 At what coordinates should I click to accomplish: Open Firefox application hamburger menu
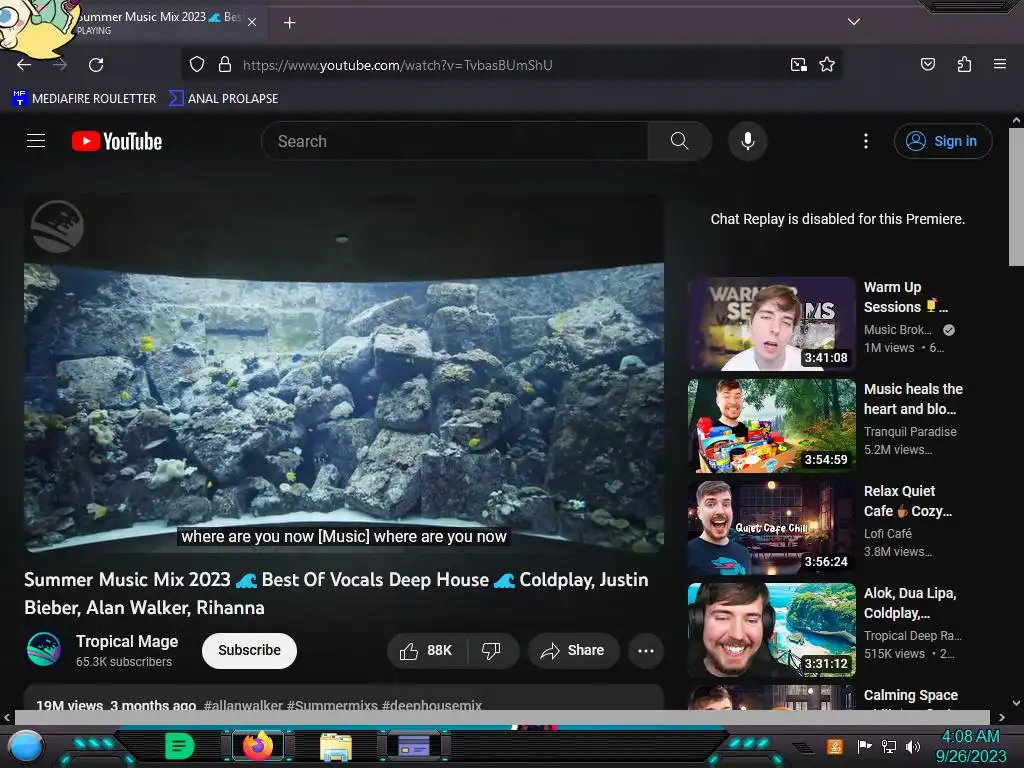[999, 64]
